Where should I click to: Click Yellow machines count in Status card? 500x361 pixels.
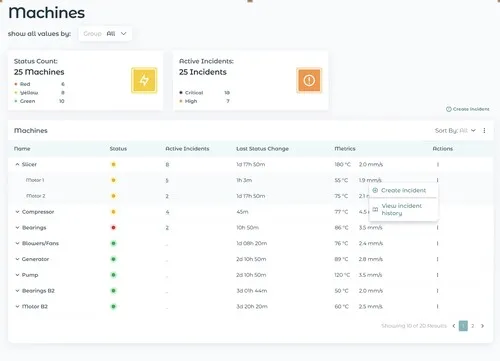pos(63,93)
